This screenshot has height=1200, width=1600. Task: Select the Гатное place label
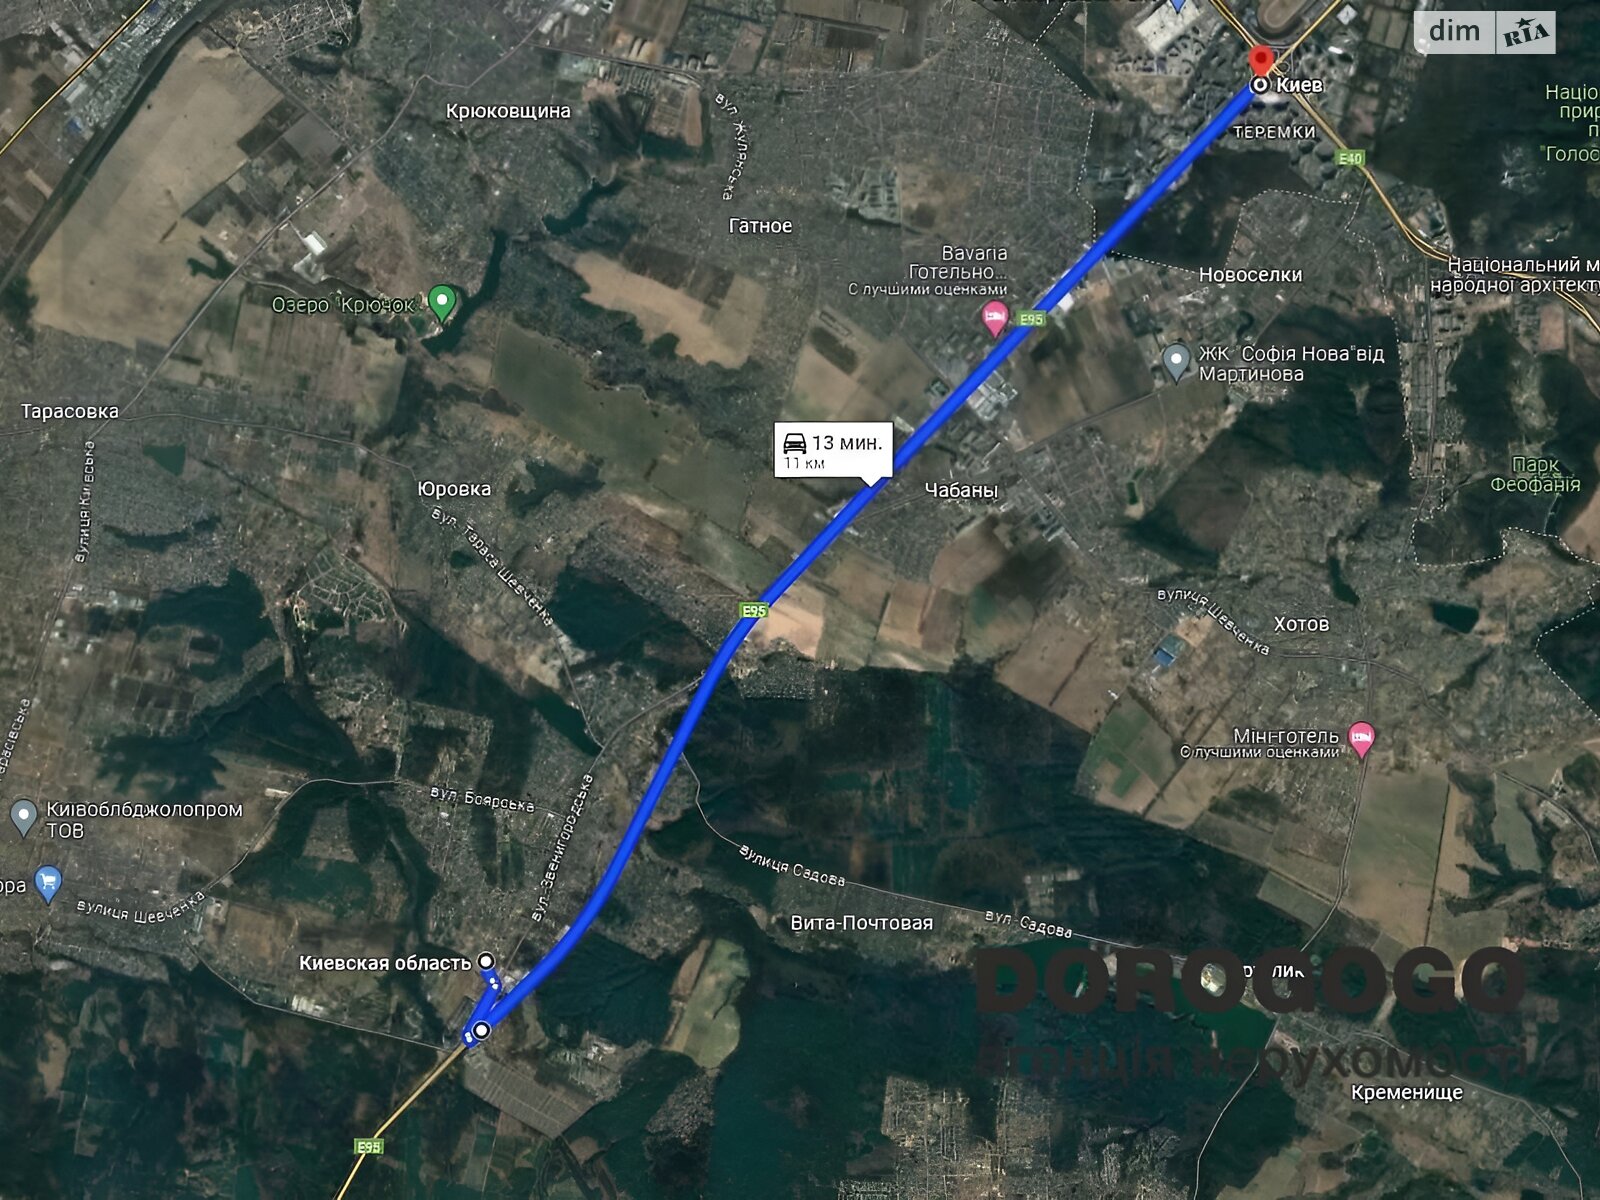click(760, 226)
